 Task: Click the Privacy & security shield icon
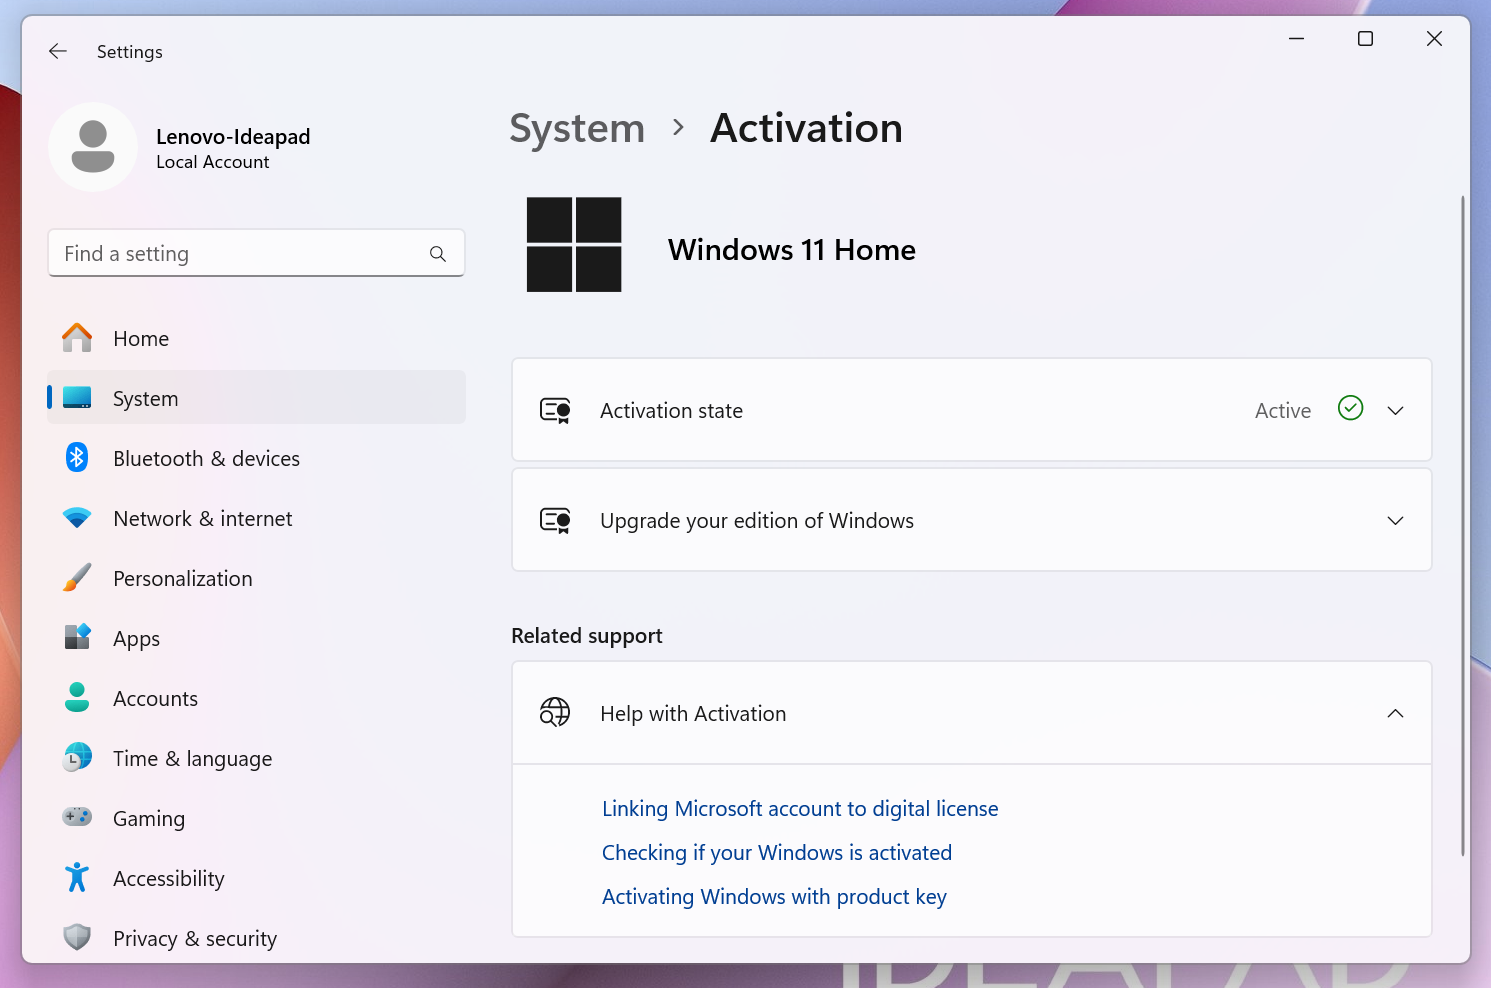coord(77,937)
